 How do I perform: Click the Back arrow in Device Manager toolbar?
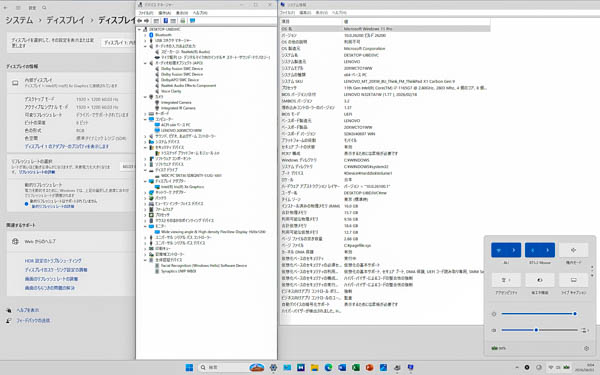click(140, 21)
